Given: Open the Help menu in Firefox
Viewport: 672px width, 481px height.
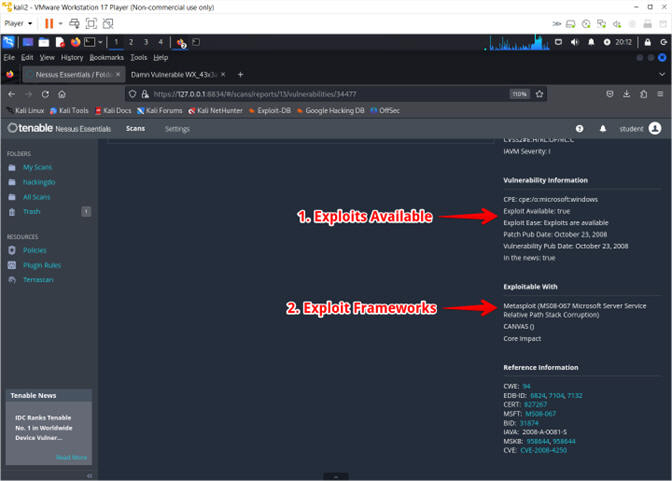Looking at the screenshot, I should click(161, 57).
